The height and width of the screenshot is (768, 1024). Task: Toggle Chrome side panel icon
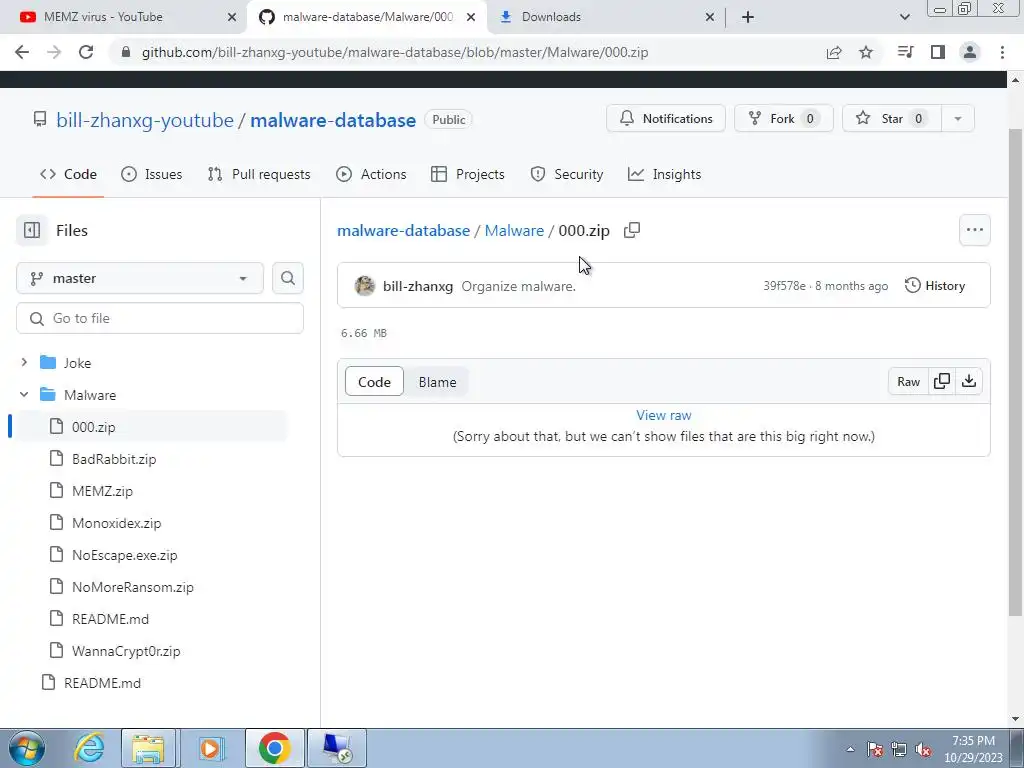(938, 52)
